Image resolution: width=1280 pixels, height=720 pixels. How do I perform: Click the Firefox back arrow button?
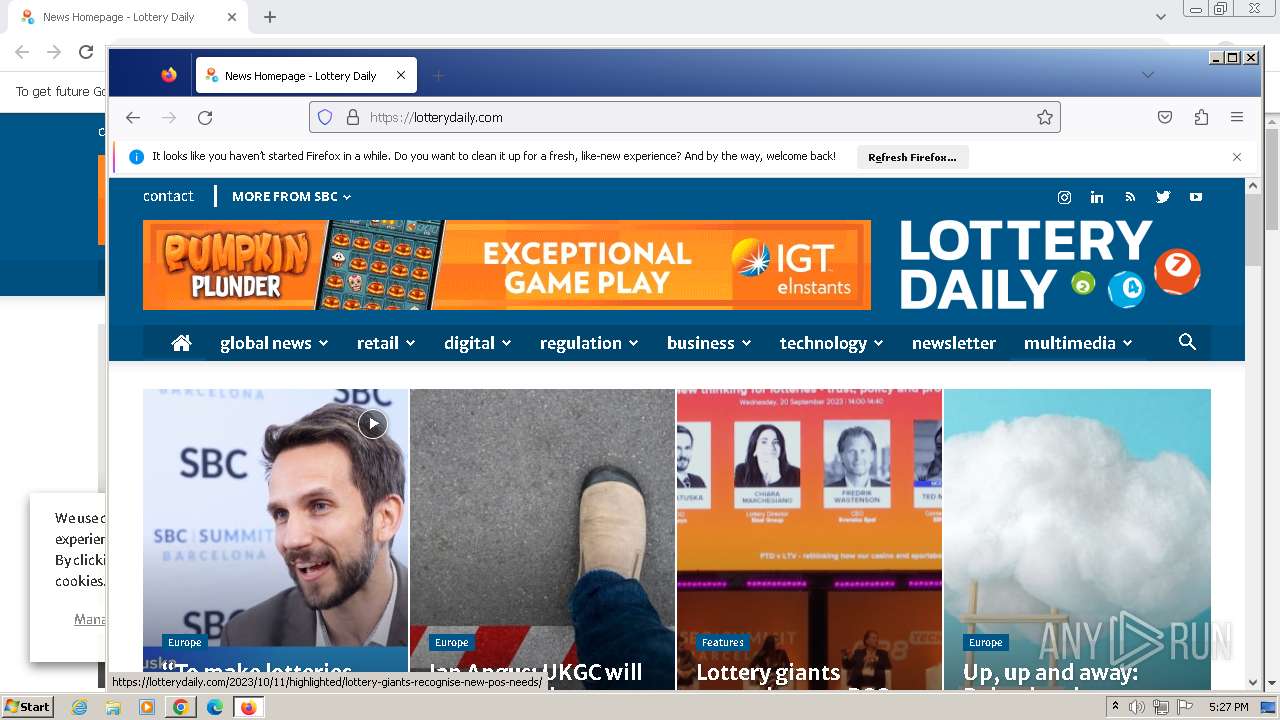(133, 118)
